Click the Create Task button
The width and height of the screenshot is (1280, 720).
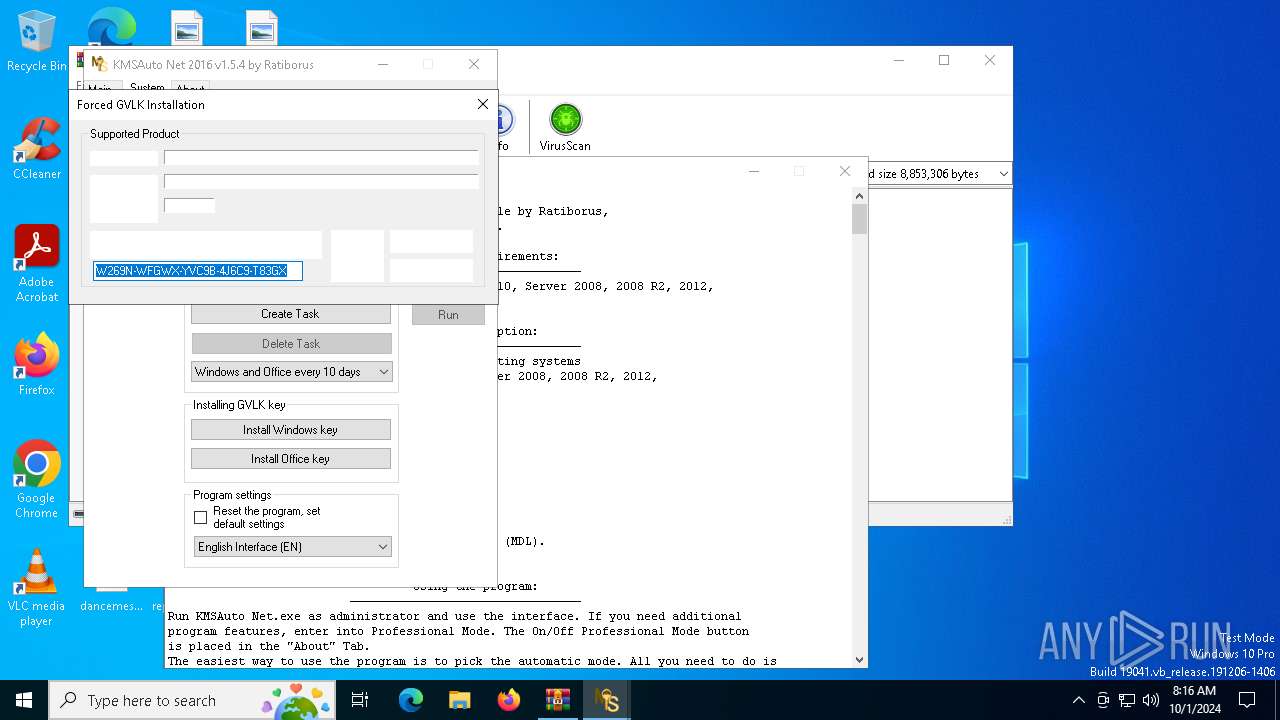(291, 314)
